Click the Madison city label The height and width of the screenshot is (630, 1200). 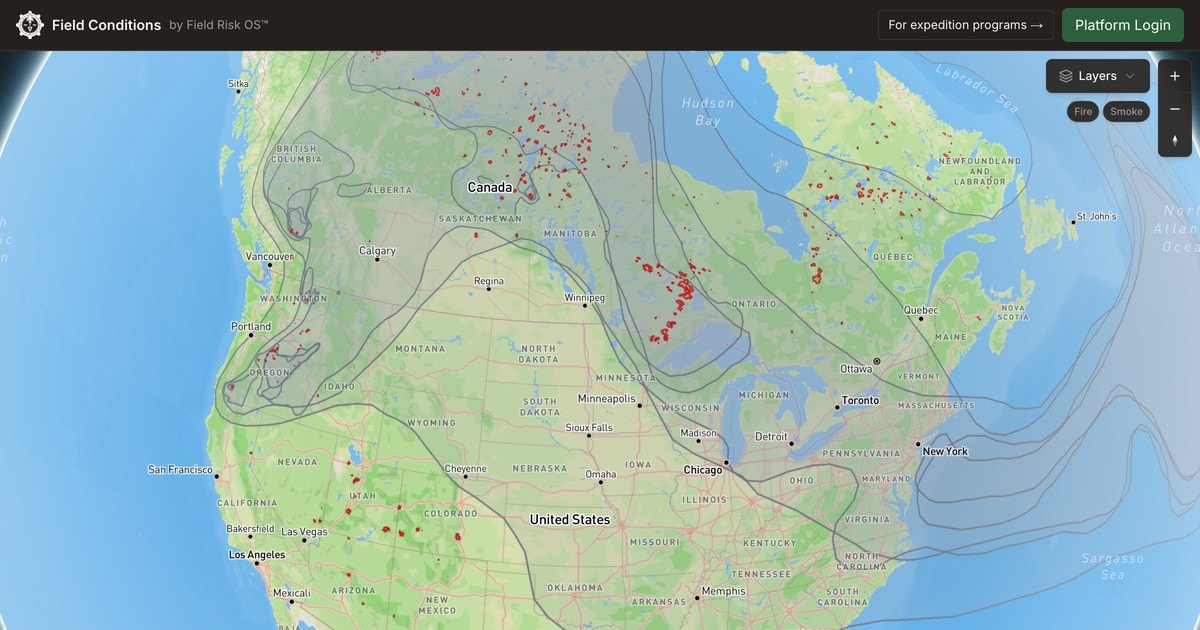pyautogui.click(x=698, y=433)
